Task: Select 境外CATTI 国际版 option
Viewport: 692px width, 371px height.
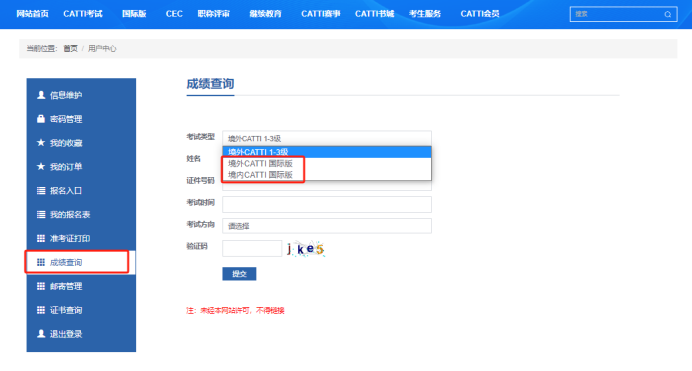Action: 260,164
